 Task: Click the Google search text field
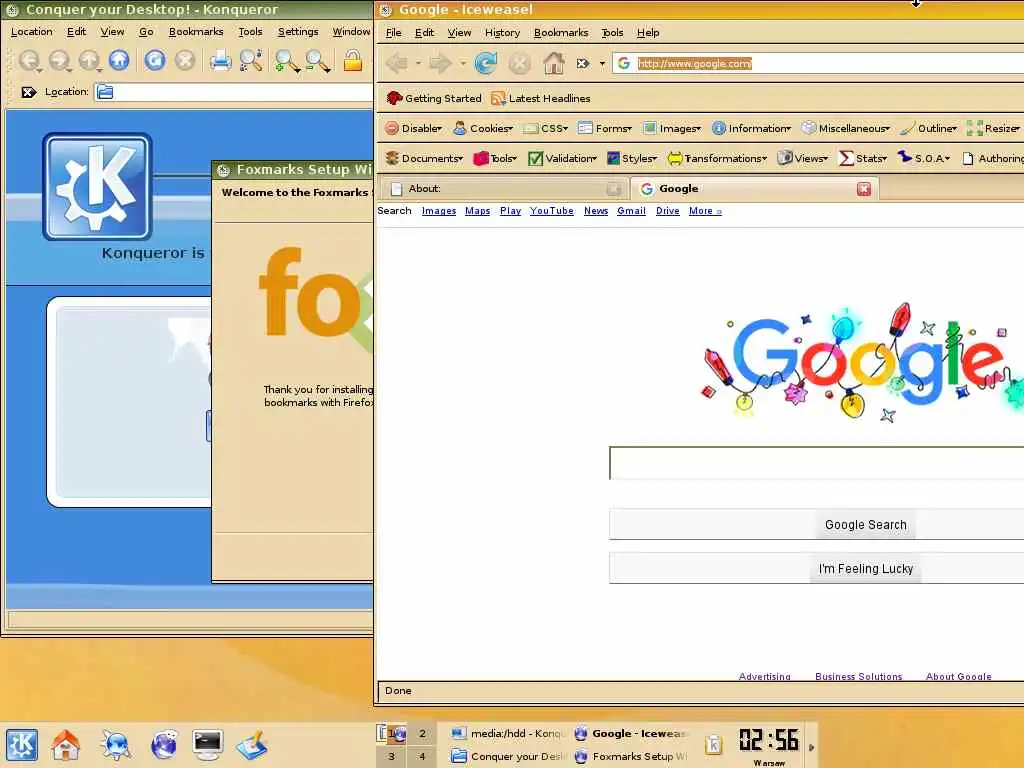coord(816,463)
